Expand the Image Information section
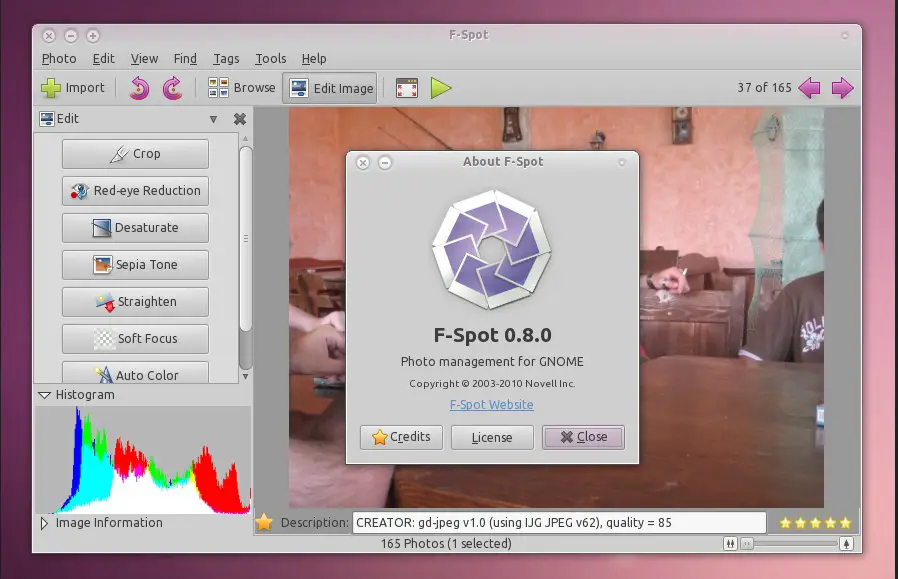 pyautogui.click(x=44, y=523)
